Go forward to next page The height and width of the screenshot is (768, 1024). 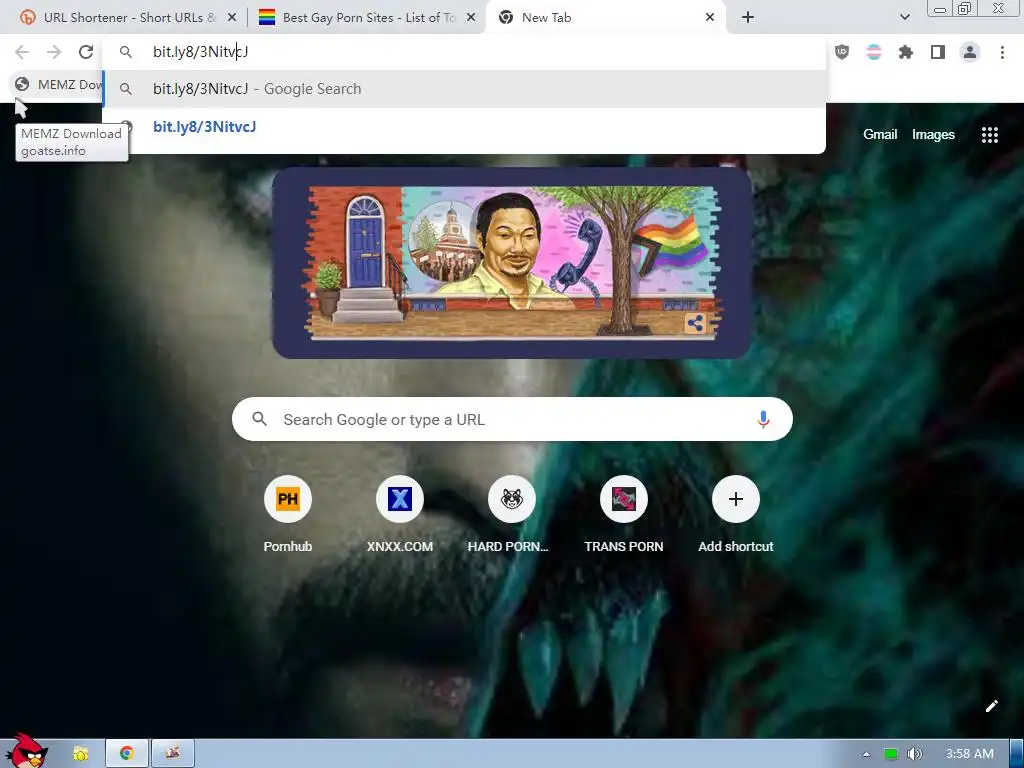(x=54, y=52)
